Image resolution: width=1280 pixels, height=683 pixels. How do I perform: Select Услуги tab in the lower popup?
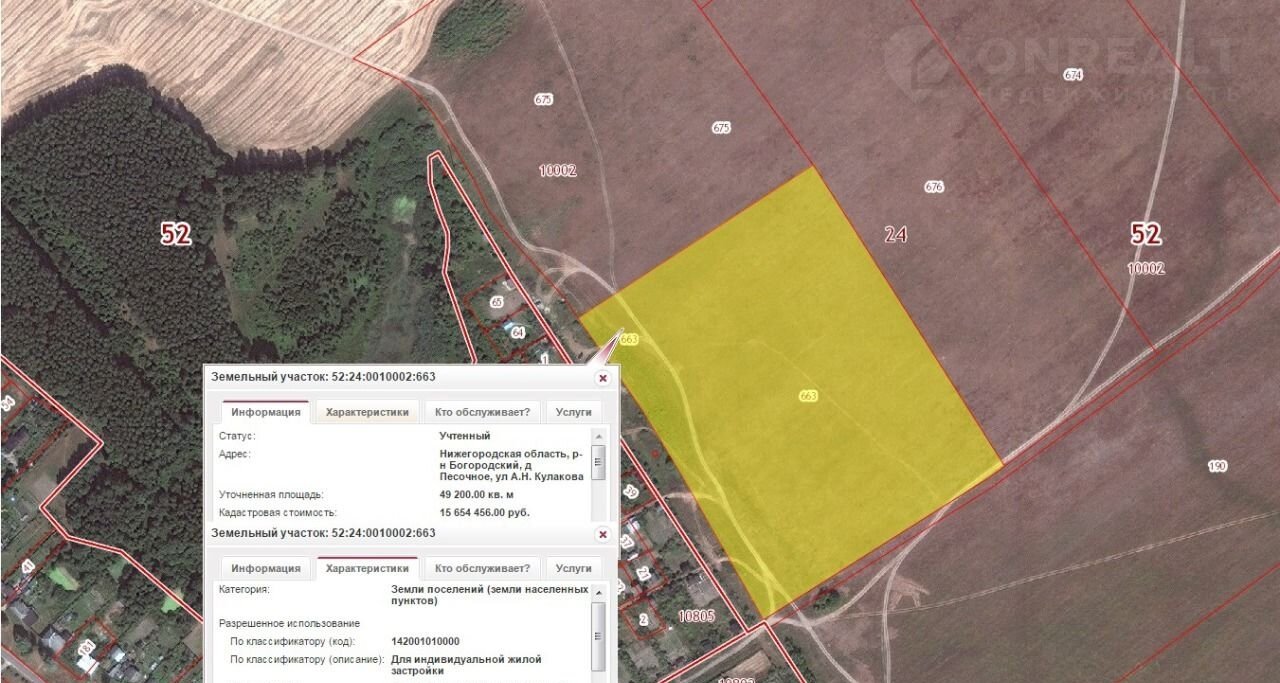pyautogui.click(x=573, y=568)
